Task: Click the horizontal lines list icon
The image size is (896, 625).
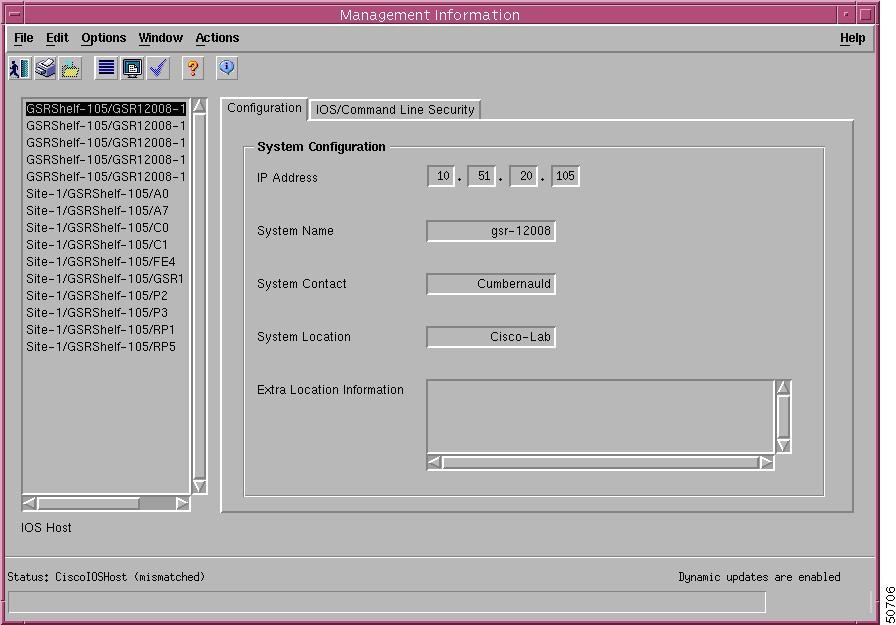Action: coord(106,69)
